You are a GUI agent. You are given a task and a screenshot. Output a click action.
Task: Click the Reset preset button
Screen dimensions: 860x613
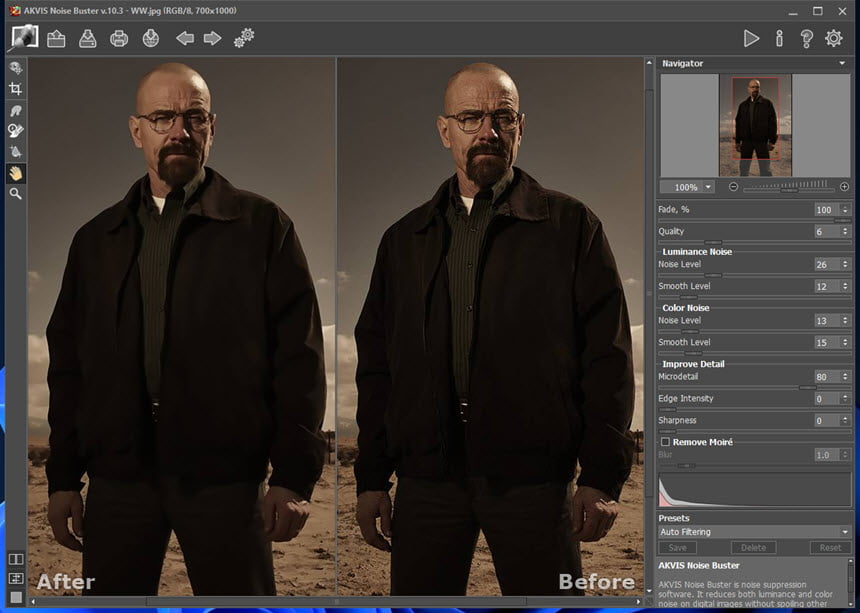[830, 547]
